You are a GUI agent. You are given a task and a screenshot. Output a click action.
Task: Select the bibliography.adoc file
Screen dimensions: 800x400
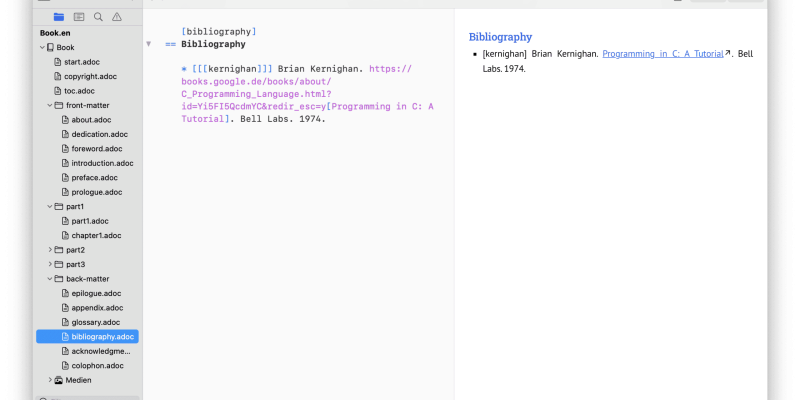tap(87, 337)
